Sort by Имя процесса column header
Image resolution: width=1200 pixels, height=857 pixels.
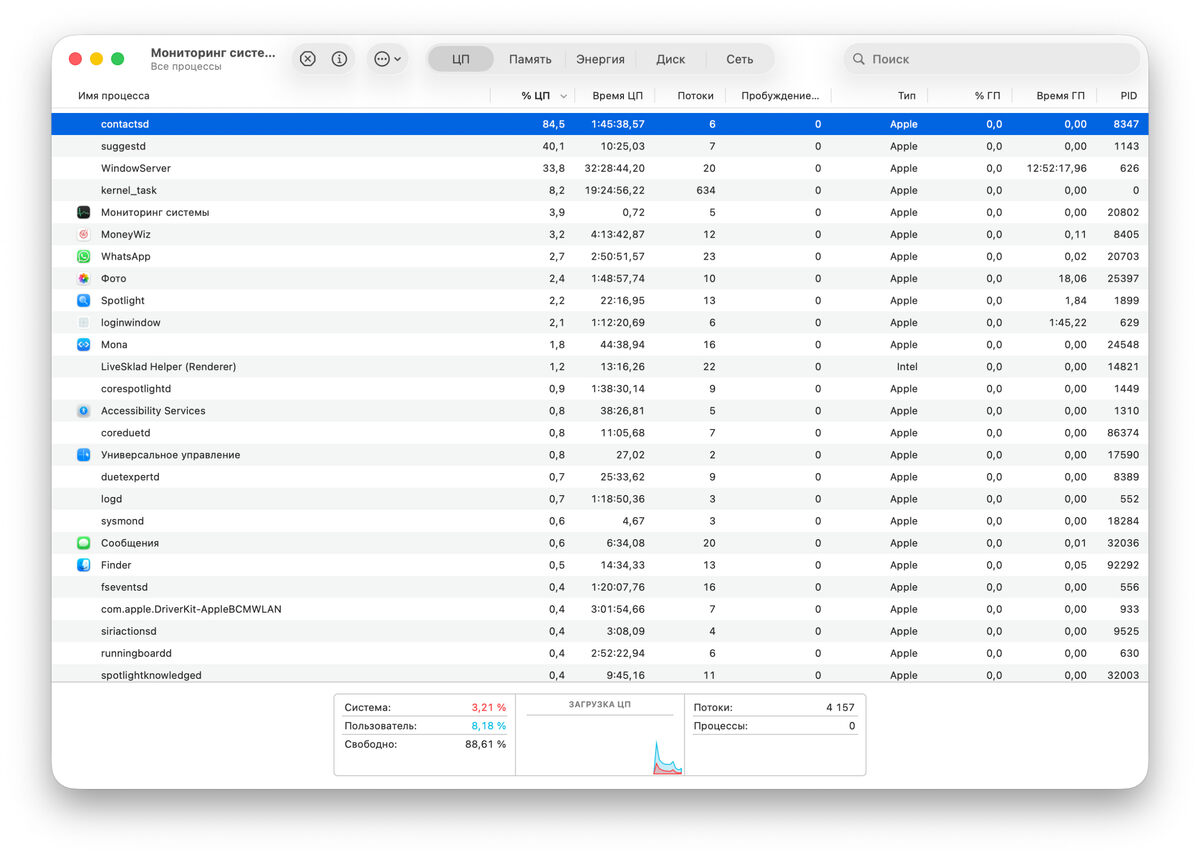(x=114, y=96)
